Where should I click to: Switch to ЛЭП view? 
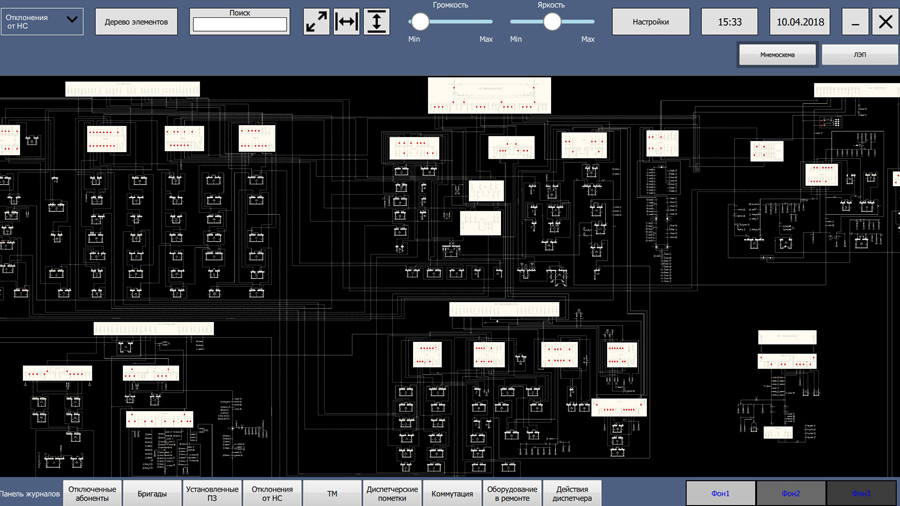tap(859, 55)
